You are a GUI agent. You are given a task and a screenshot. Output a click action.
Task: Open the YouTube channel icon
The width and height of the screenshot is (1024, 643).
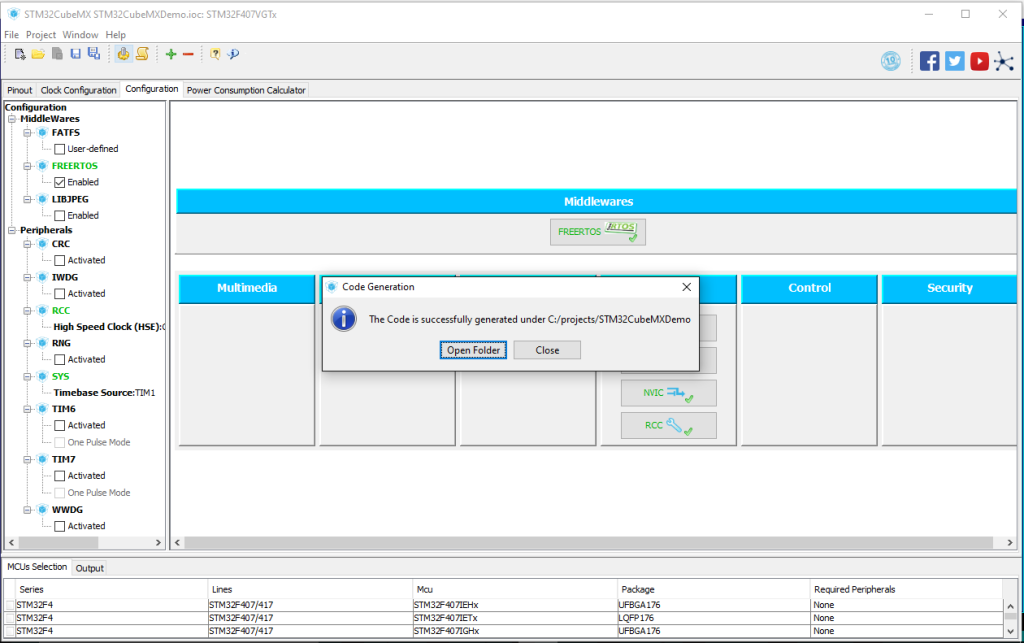tap(979, 60)
